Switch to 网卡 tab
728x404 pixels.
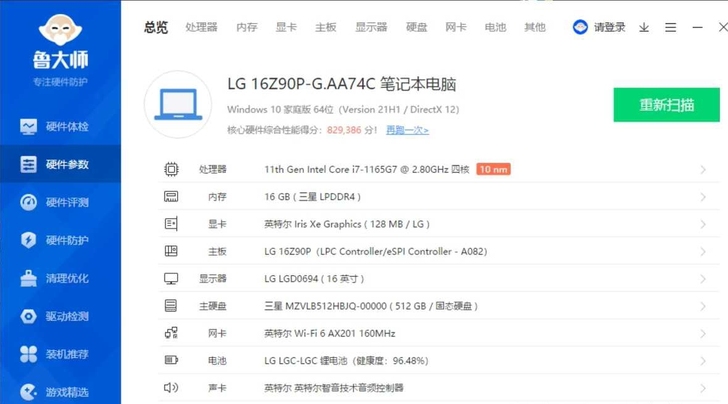[x=456, y=27]
